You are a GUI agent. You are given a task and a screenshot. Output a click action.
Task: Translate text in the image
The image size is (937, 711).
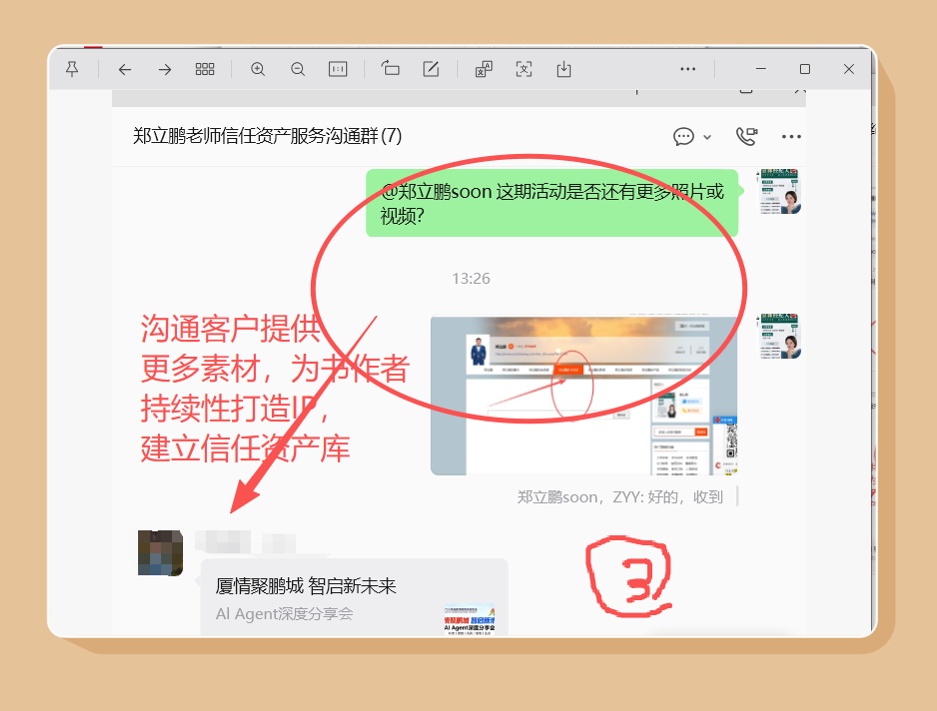click(484, 69)
